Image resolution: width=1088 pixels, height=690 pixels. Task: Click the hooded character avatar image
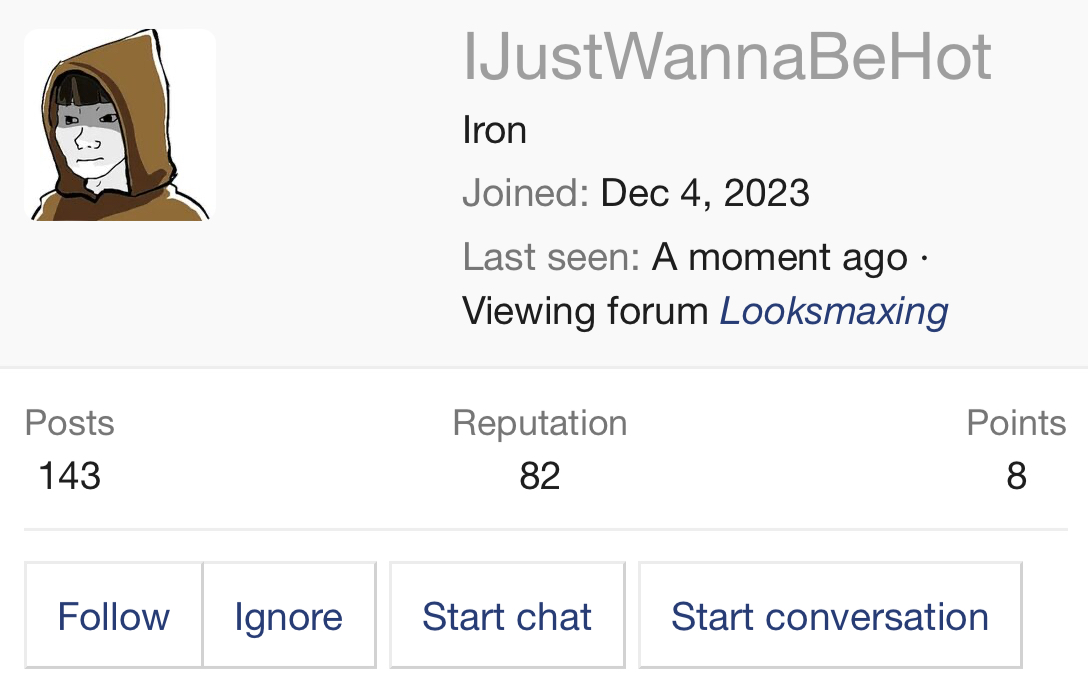point(119,125)
